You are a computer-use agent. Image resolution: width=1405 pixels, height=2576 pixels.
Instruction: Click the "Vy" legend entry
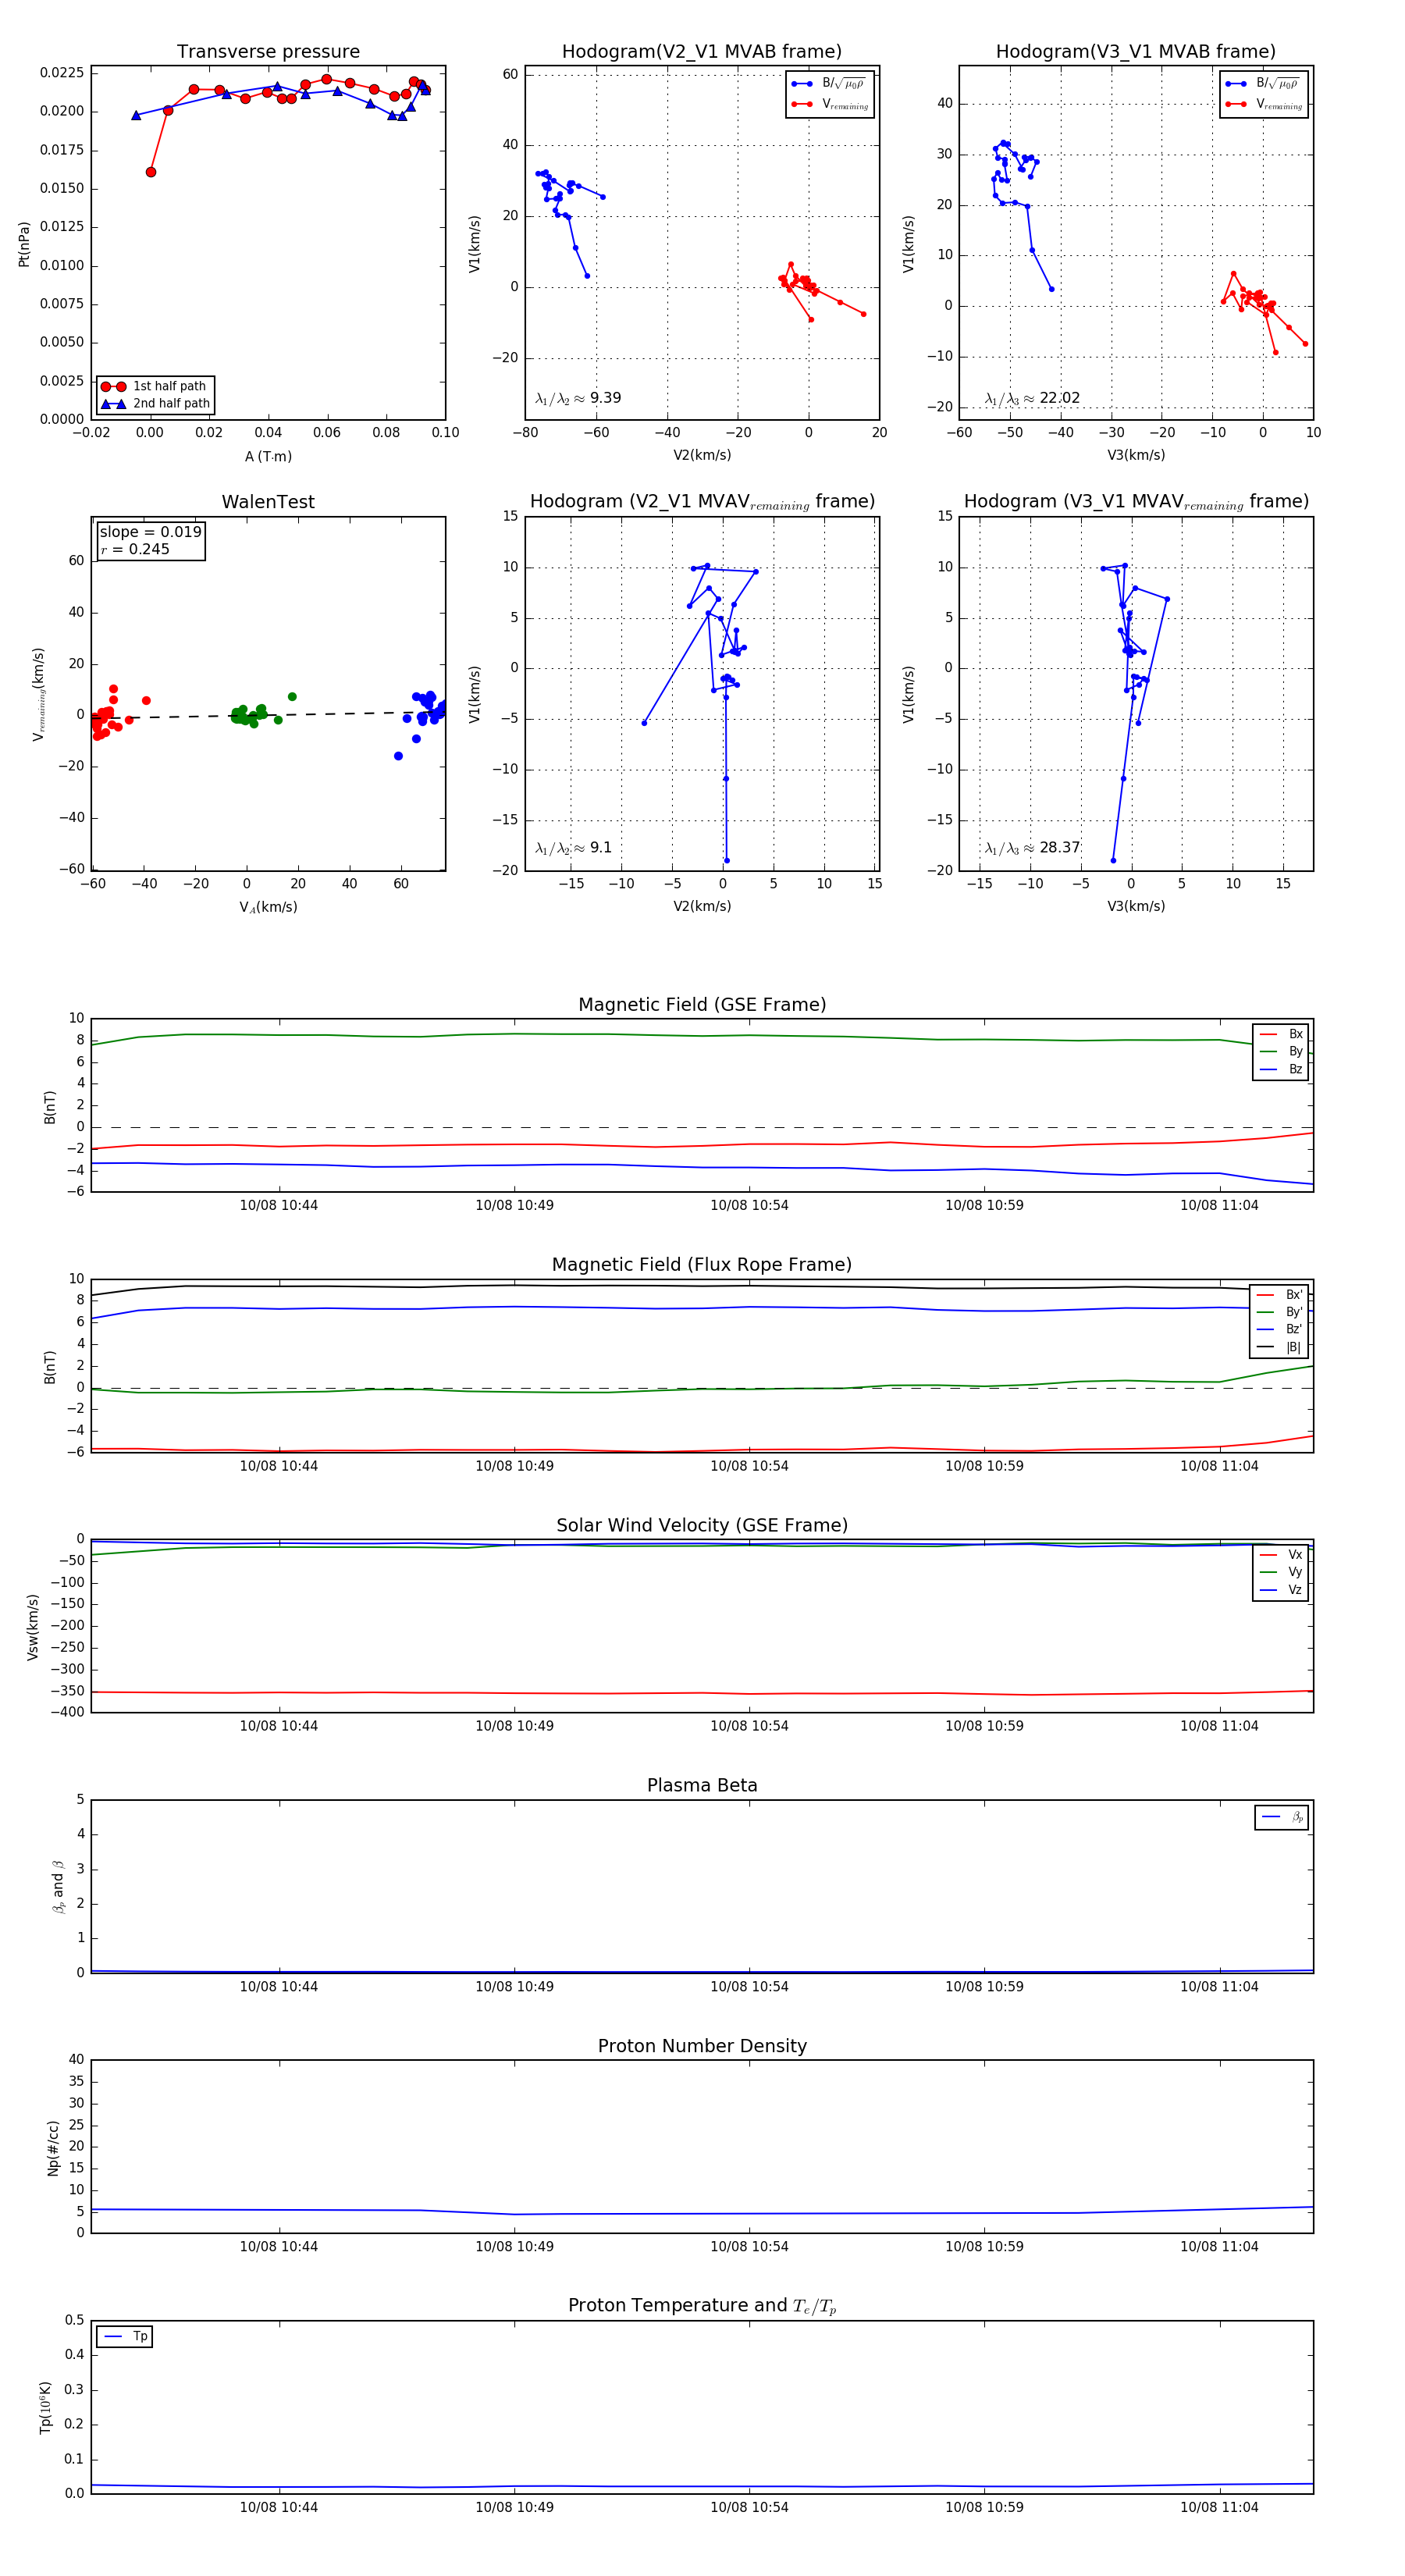click(1281, 1572)
